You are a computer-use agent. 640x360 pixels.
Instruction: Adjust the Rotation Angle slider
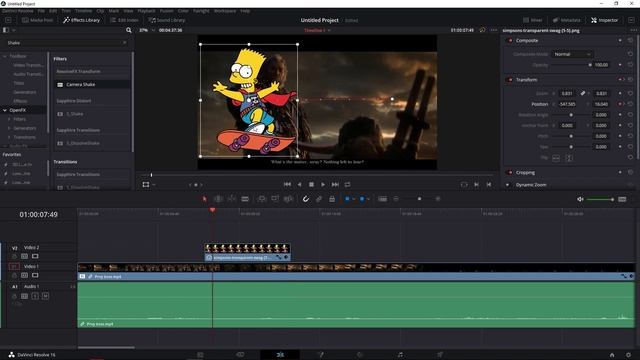pyautogui.click(x=571, y=115)
